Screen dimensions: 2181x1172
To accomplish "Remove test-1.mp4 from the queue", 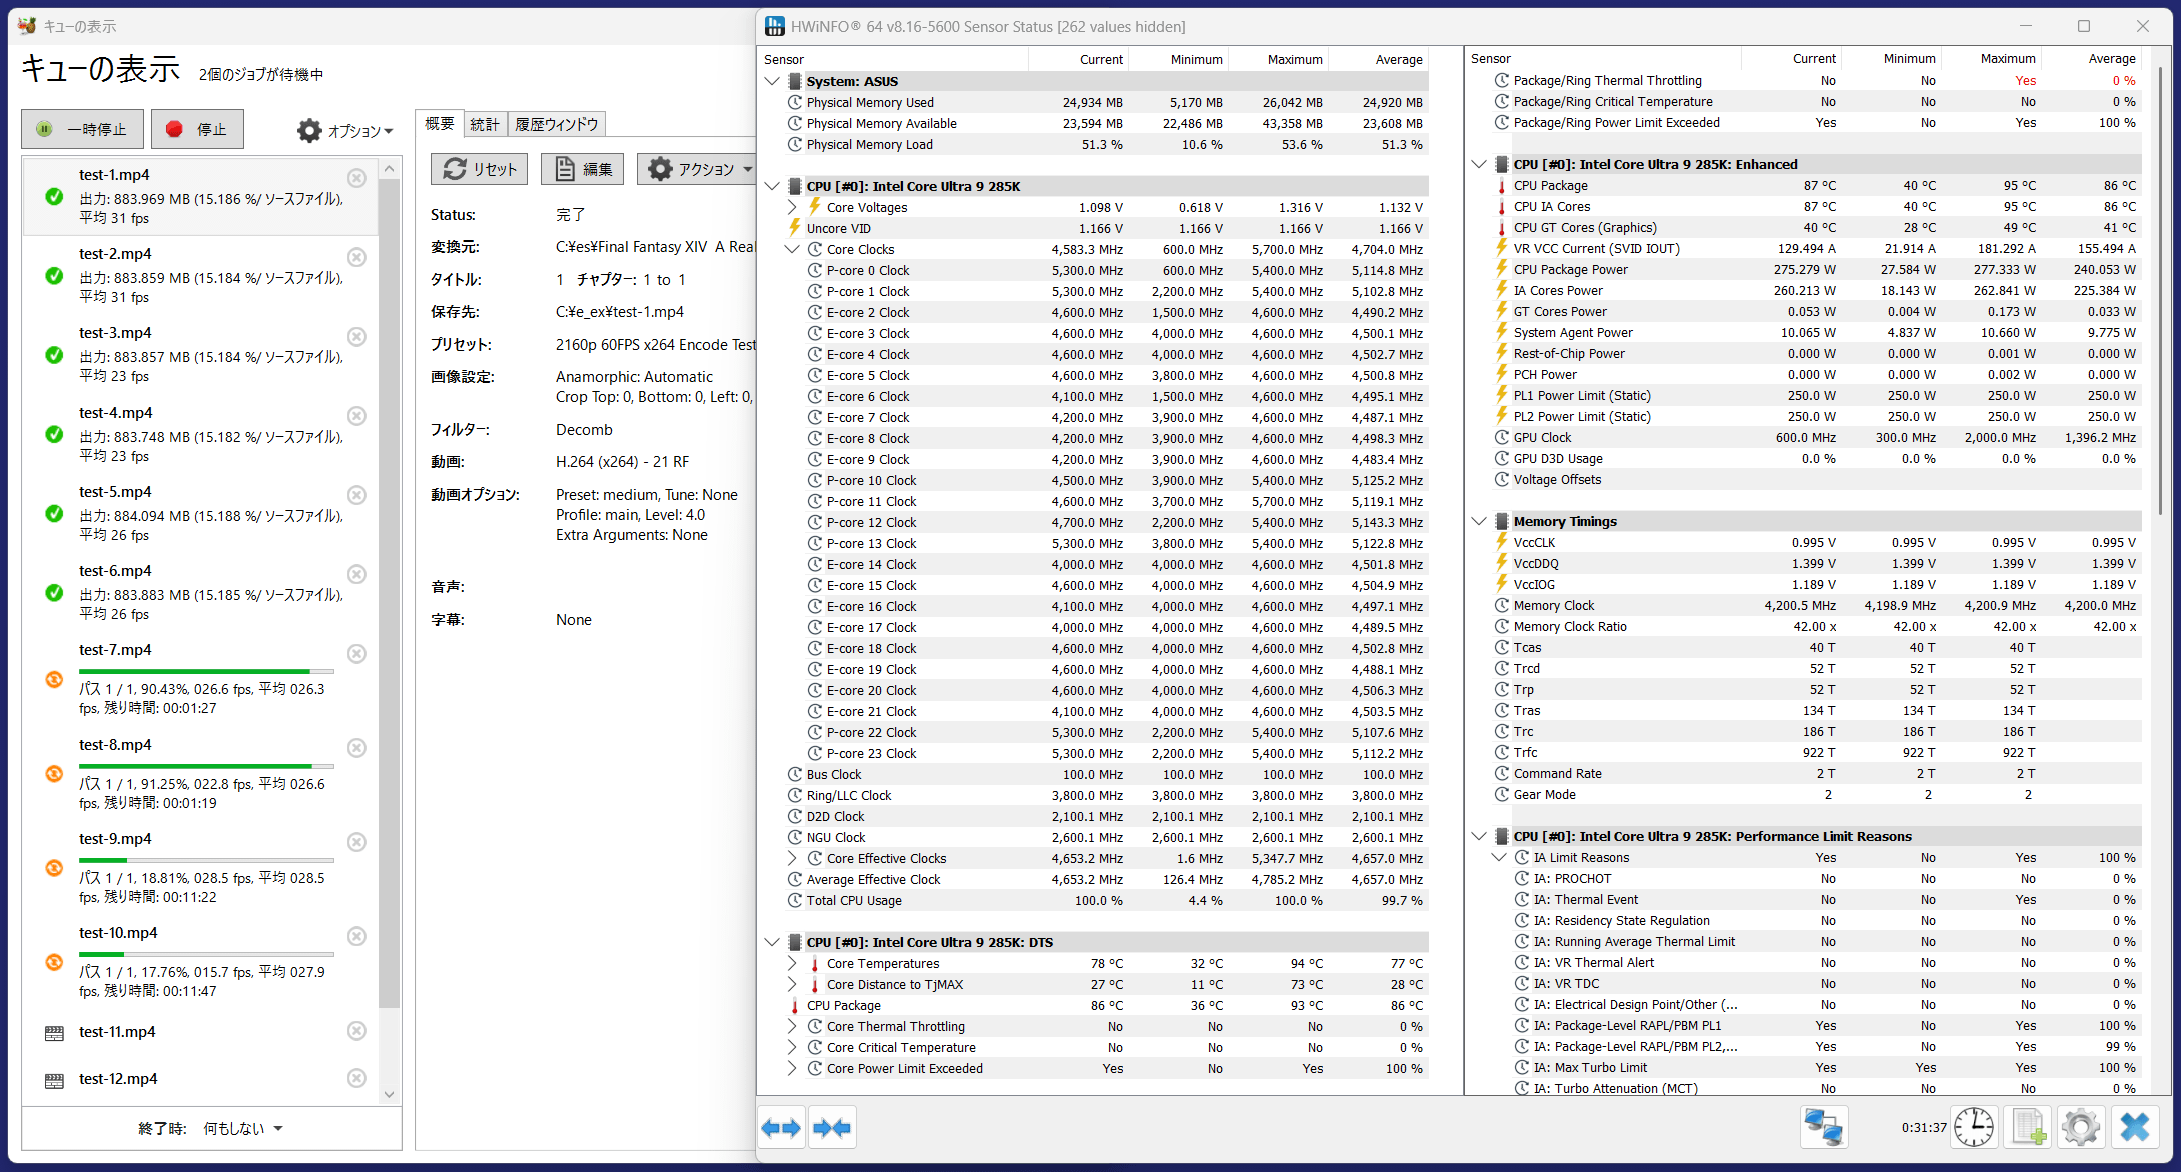I will 356,178.
